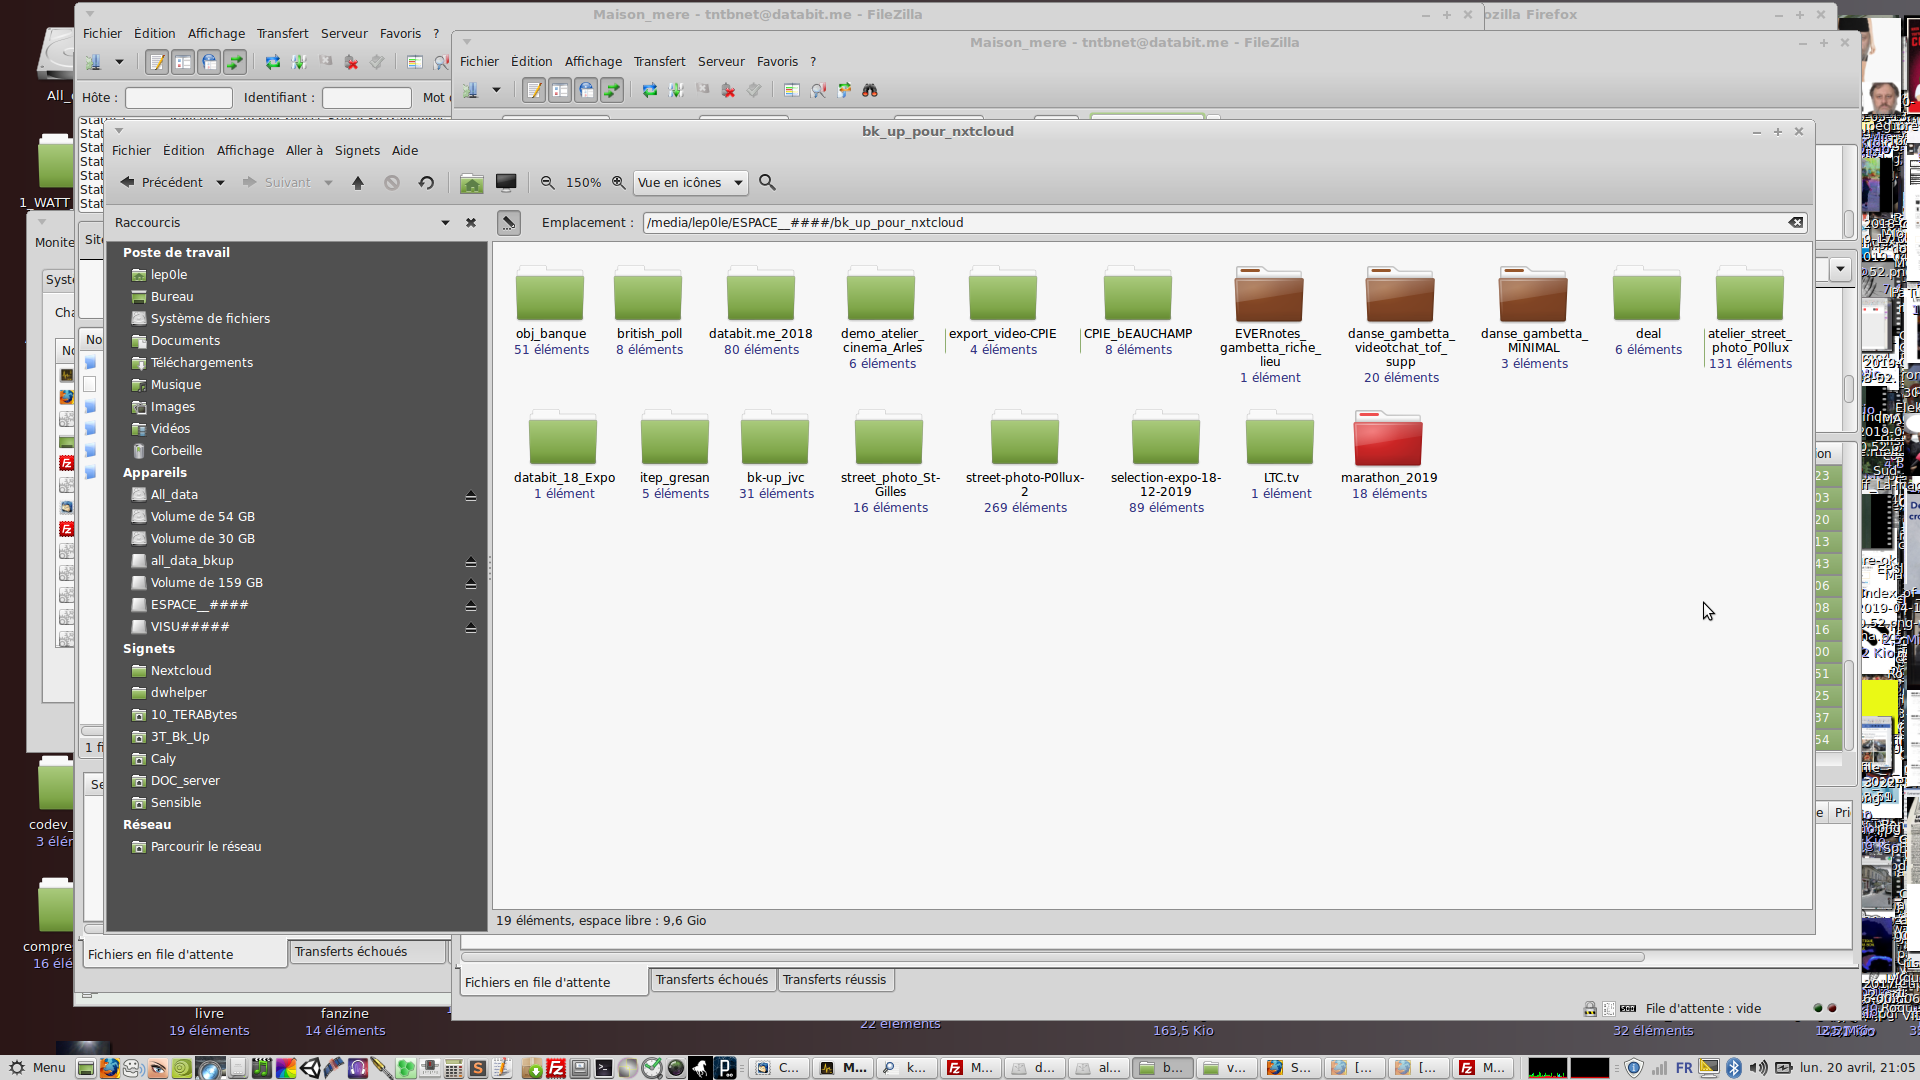Go up to the parent folder
This screenshot has width=1920, height=1080.
(x=358, y=183)
